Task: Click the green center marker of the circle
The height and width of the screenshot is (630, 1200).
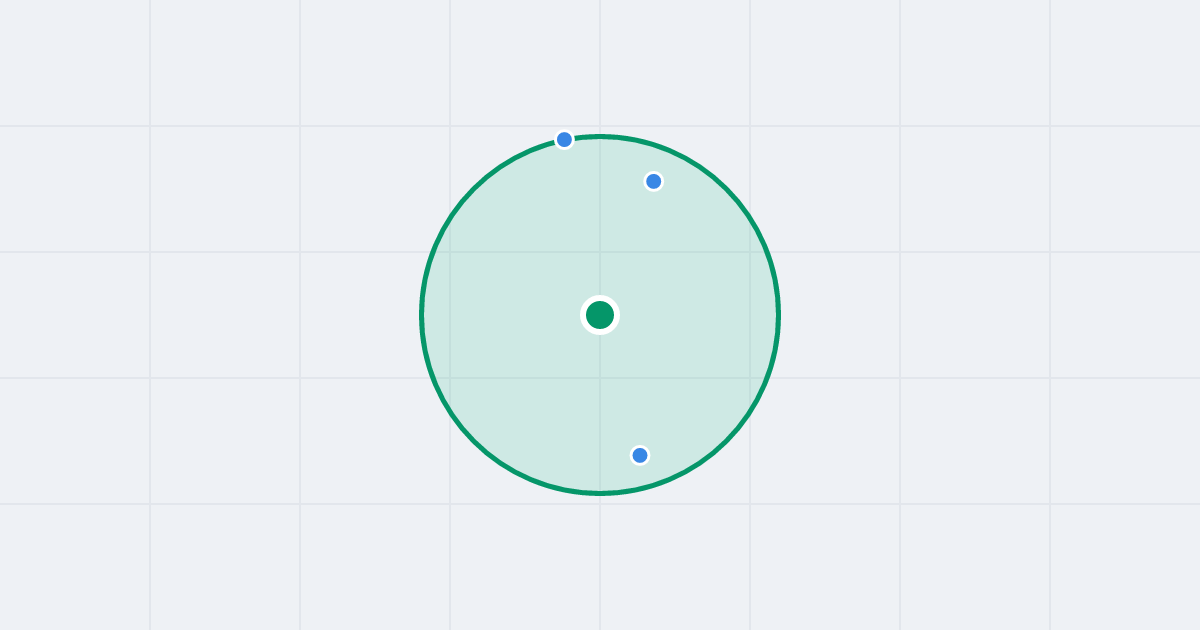Action: (x=600, y=315)
